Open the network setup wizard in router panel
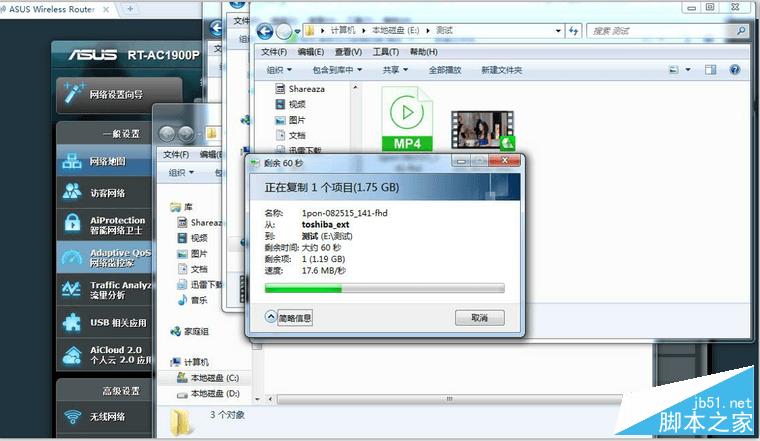The height and width of the screenshot is (441, 760). click(x=119, y=95)
